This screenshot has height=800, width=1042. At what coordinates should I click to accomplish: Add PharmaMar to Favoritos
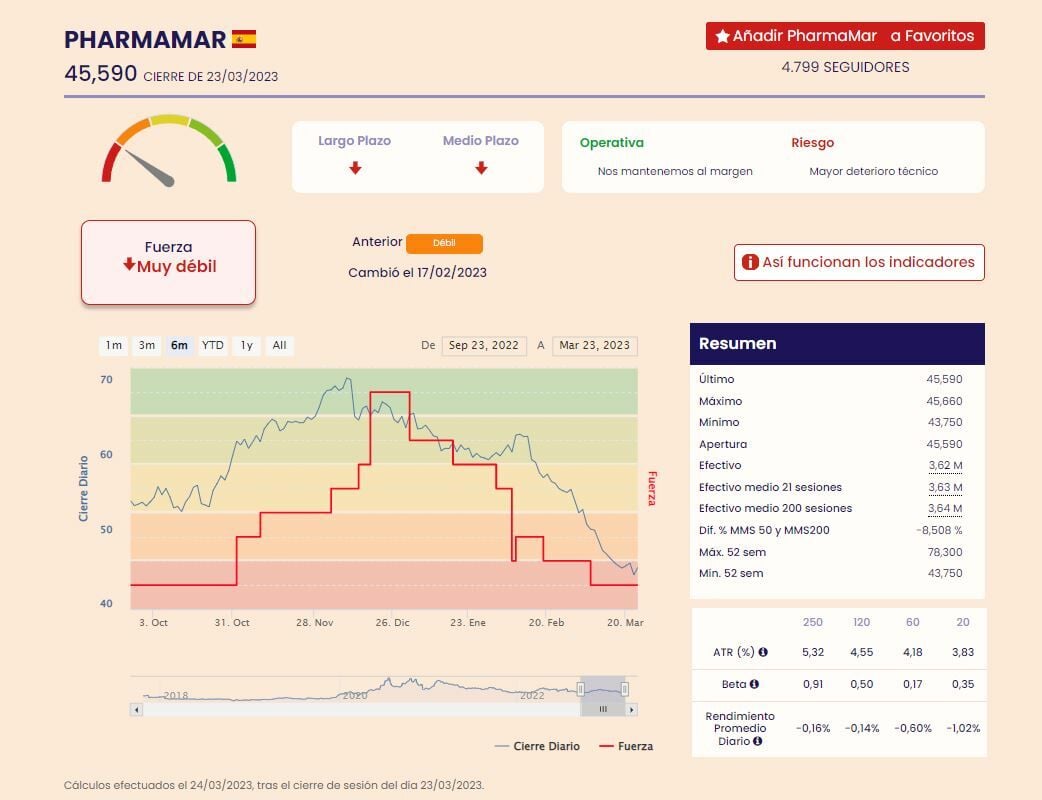tap(845, 36)
